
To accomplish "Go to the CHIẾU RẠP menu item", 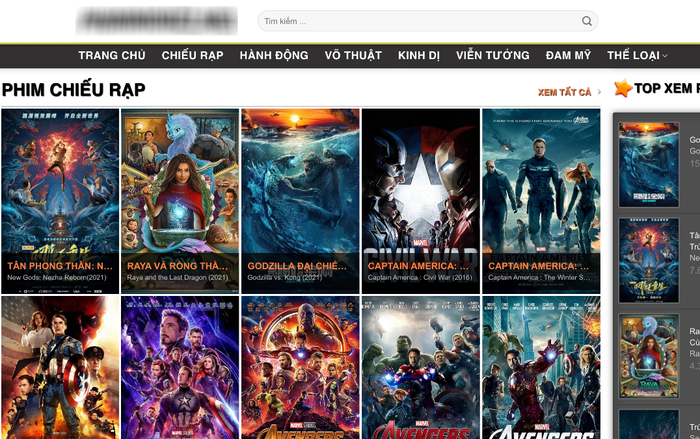I will click(192, 56).
